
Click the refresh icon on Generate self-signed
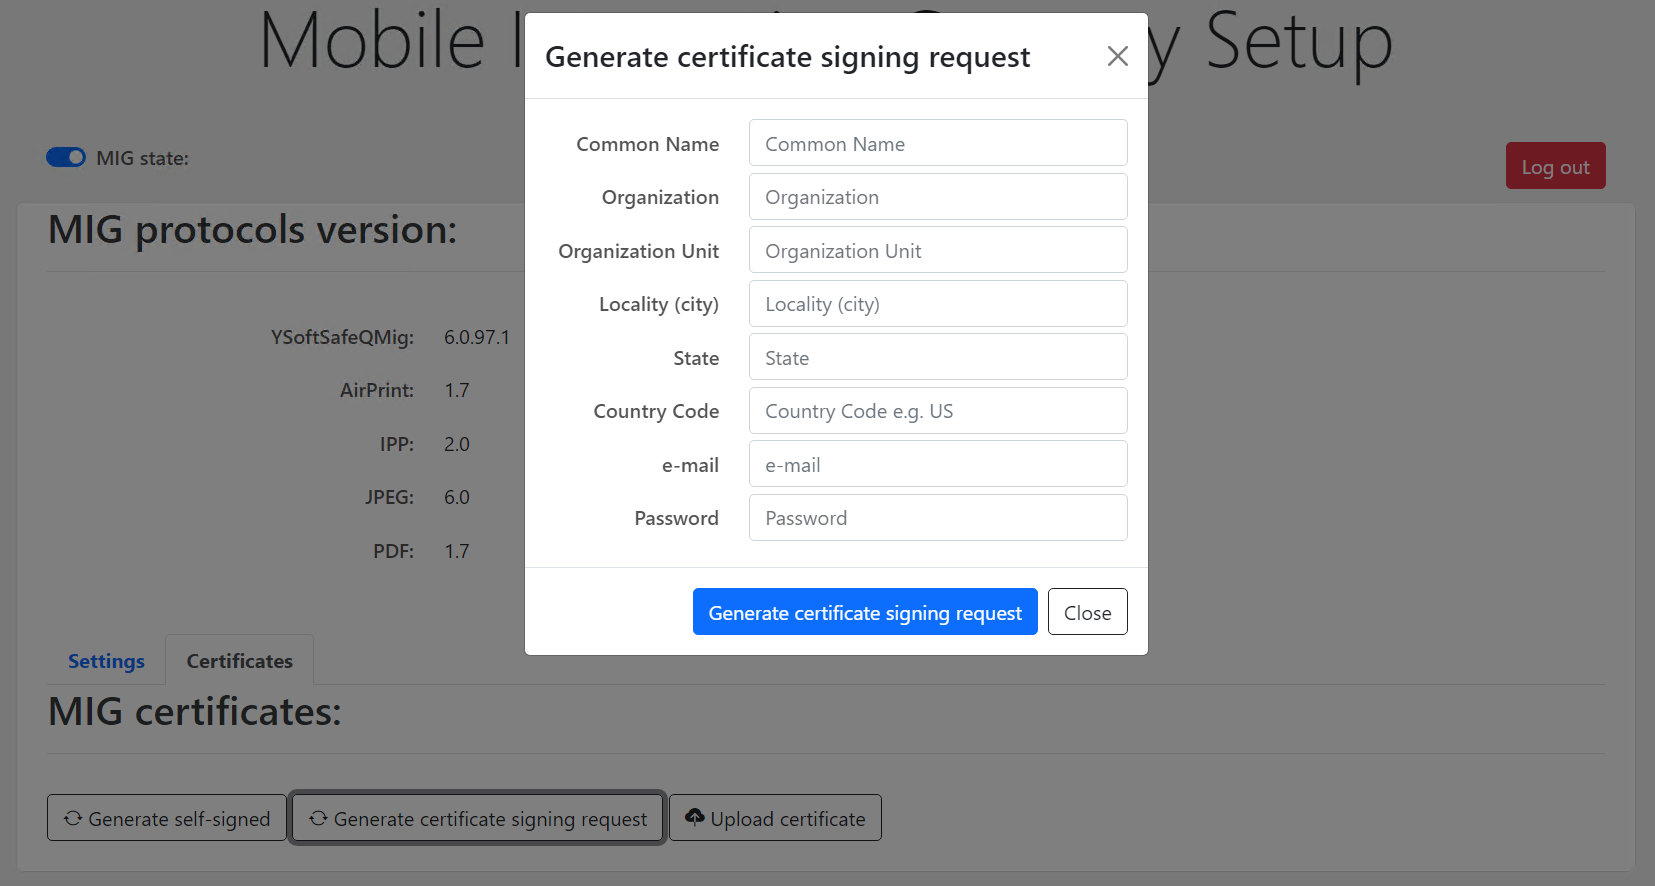click(x=73, y=818)
